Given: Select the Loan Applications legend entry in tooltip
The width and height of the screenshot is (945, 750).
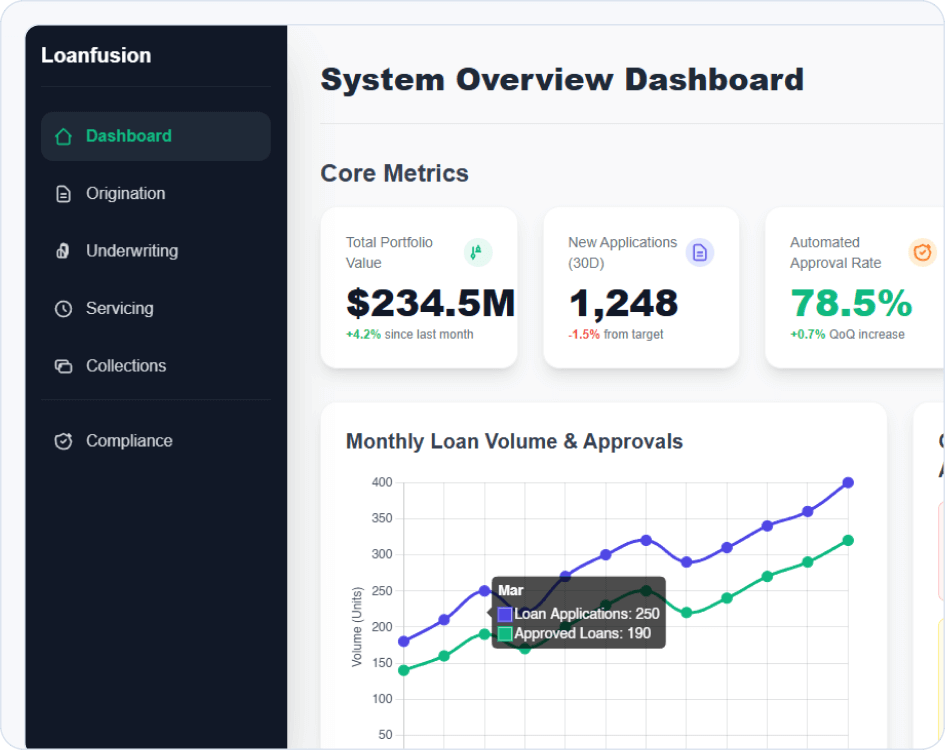Looking at the screenshot, I should (x=577, y=614).
